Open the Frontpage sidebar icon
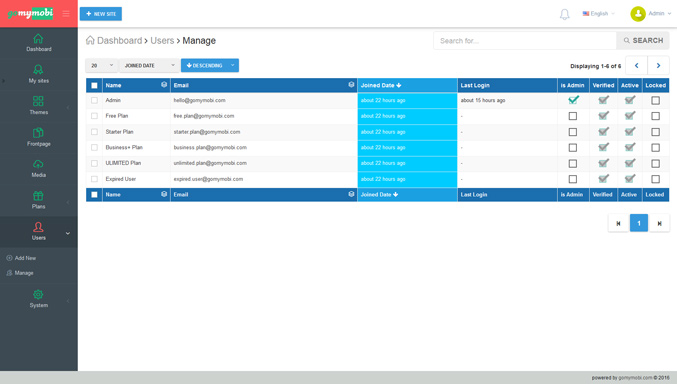Viewport: 677px width, 384px height. [38, 133]
